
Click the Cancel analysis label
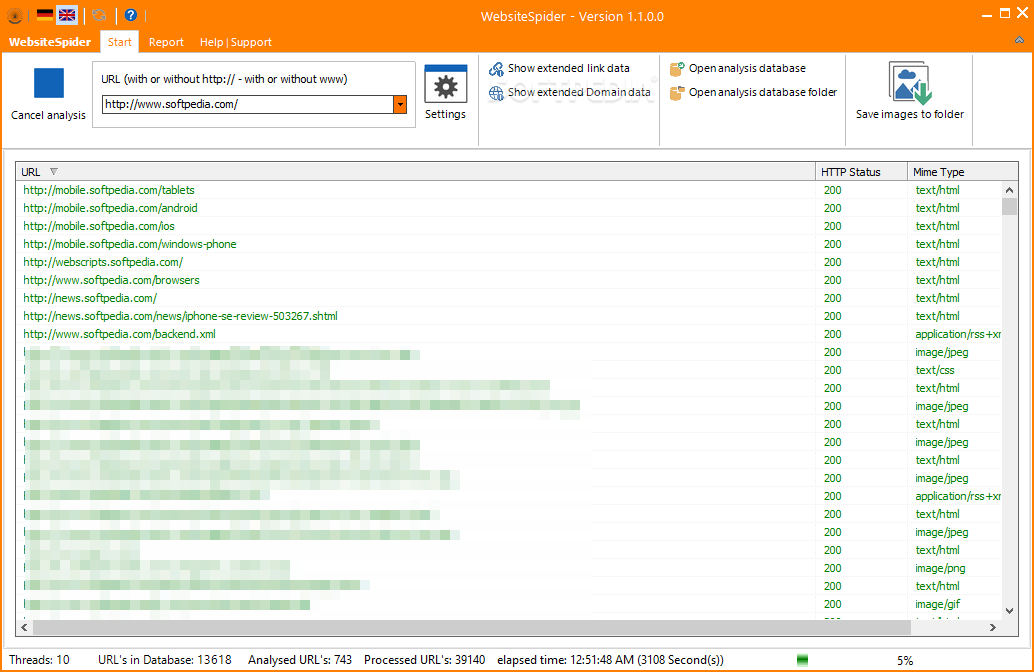click(49, 115)
